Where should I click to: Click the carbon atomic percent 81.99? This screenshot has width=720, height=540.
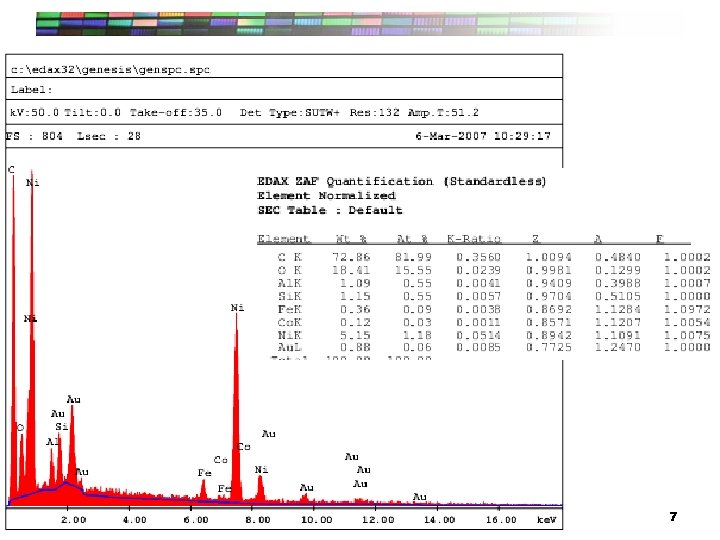(x=413, y=257)
